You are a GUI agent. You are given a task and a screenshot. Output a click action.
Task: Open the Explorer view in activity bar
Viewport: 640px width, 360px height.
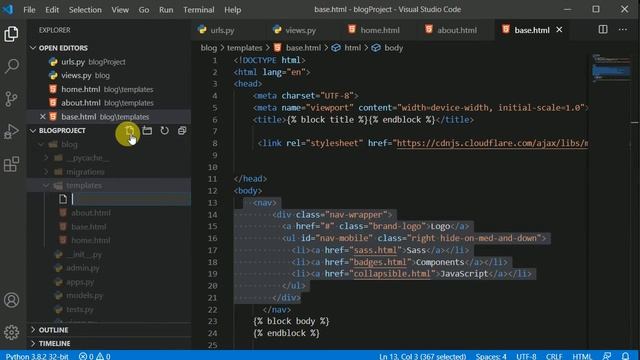coord(11,34)
